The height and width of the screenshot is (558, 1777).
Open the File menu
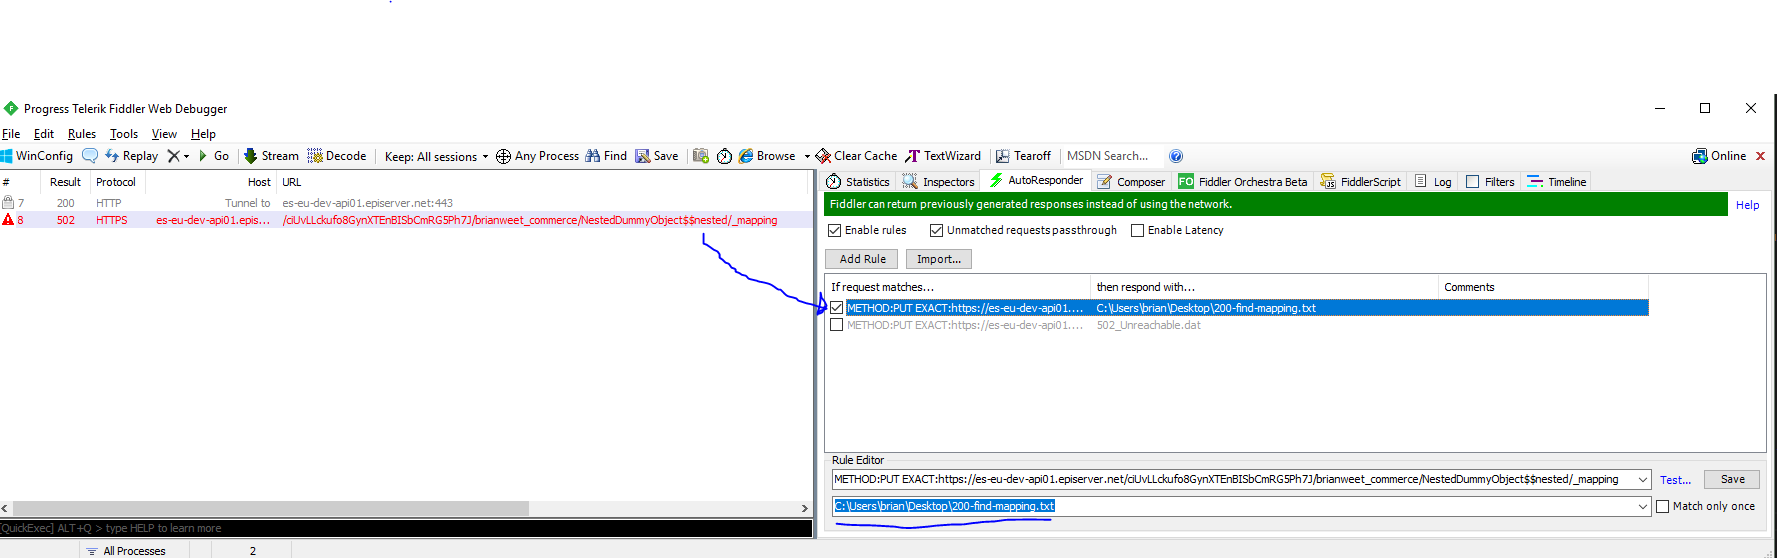11,134
